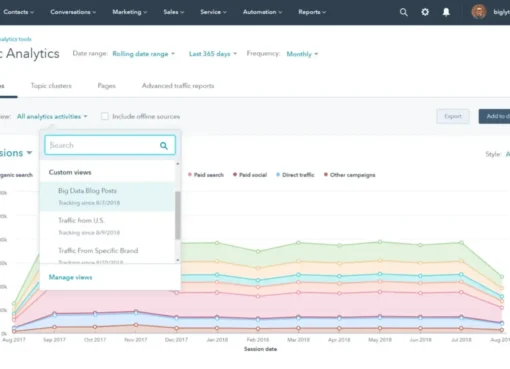
Task: Toggle the Direct traffic legend dot
Action: coord(278,174)
